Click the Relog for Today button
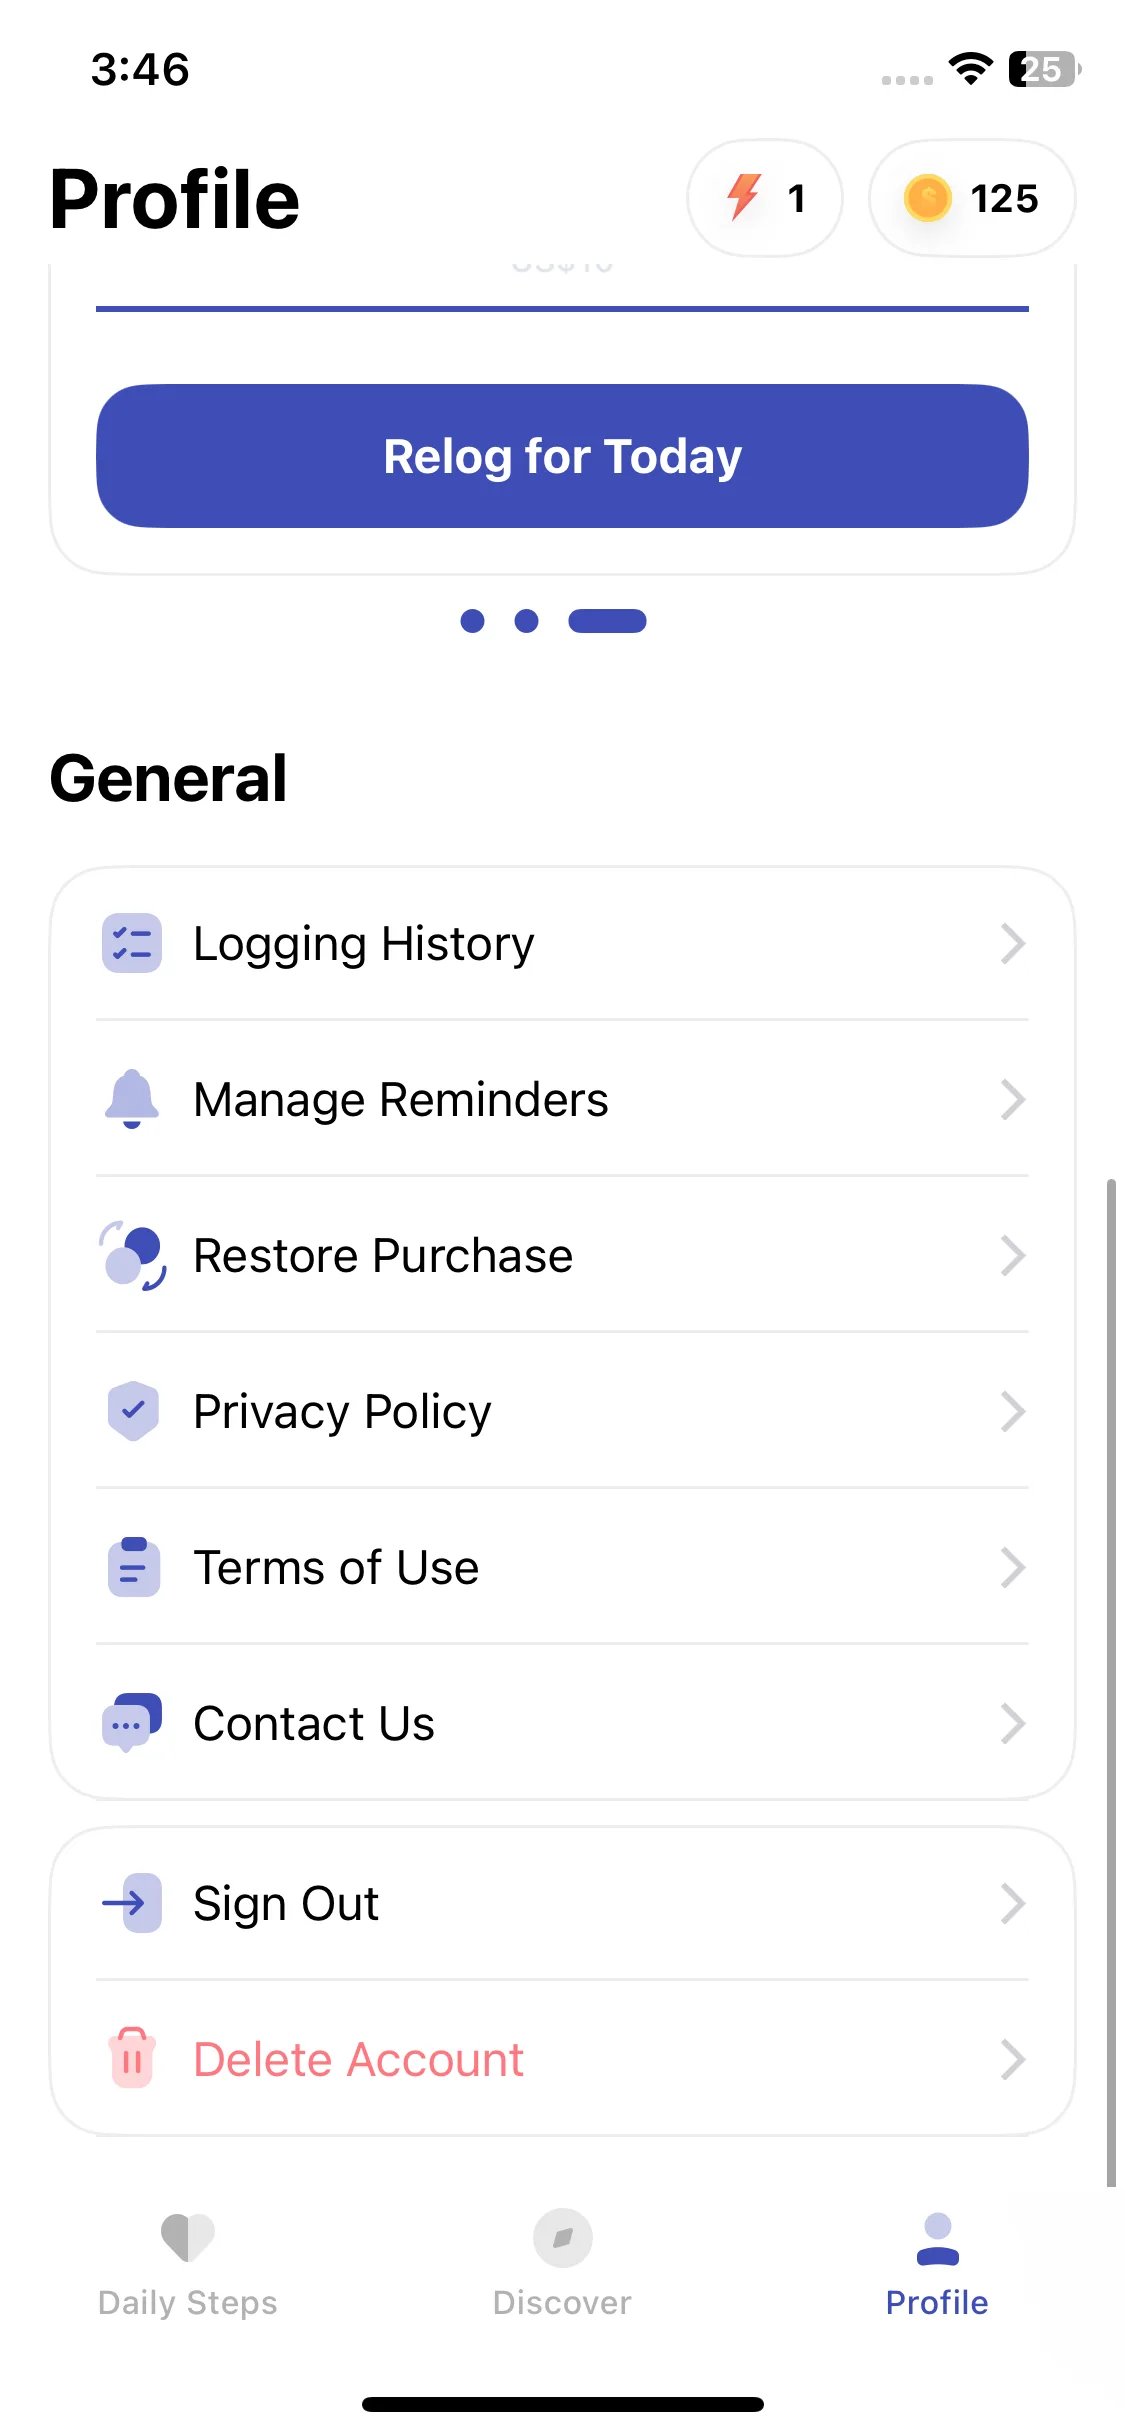The image size is (1125, 2436). (562, 456)
